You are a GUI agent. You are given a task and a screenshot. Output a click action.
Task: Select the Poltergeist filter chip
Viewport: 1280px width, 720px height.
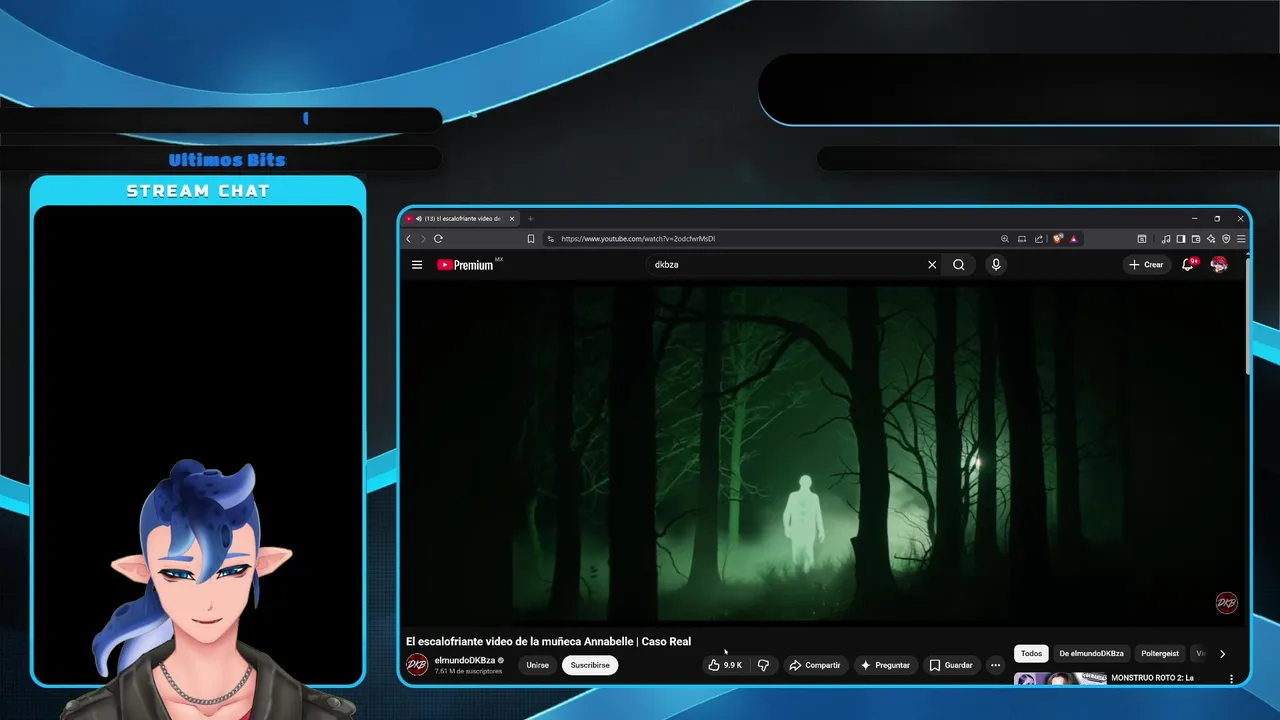tap(1160, 653)
